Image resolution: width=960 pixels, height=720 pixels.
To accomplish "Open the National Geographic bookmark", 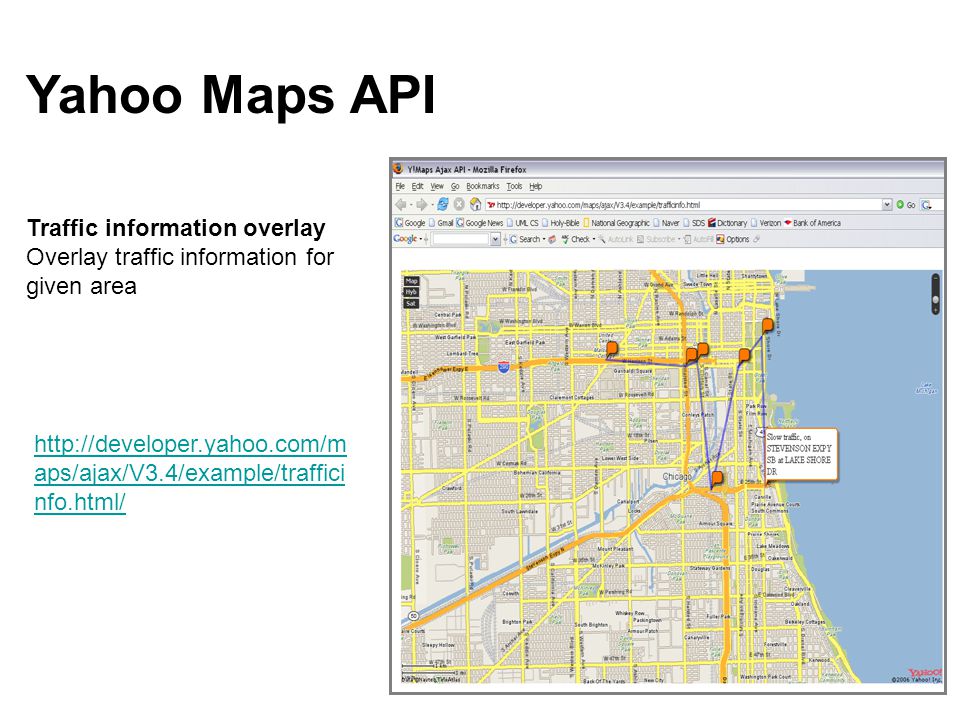I will 616,223.
